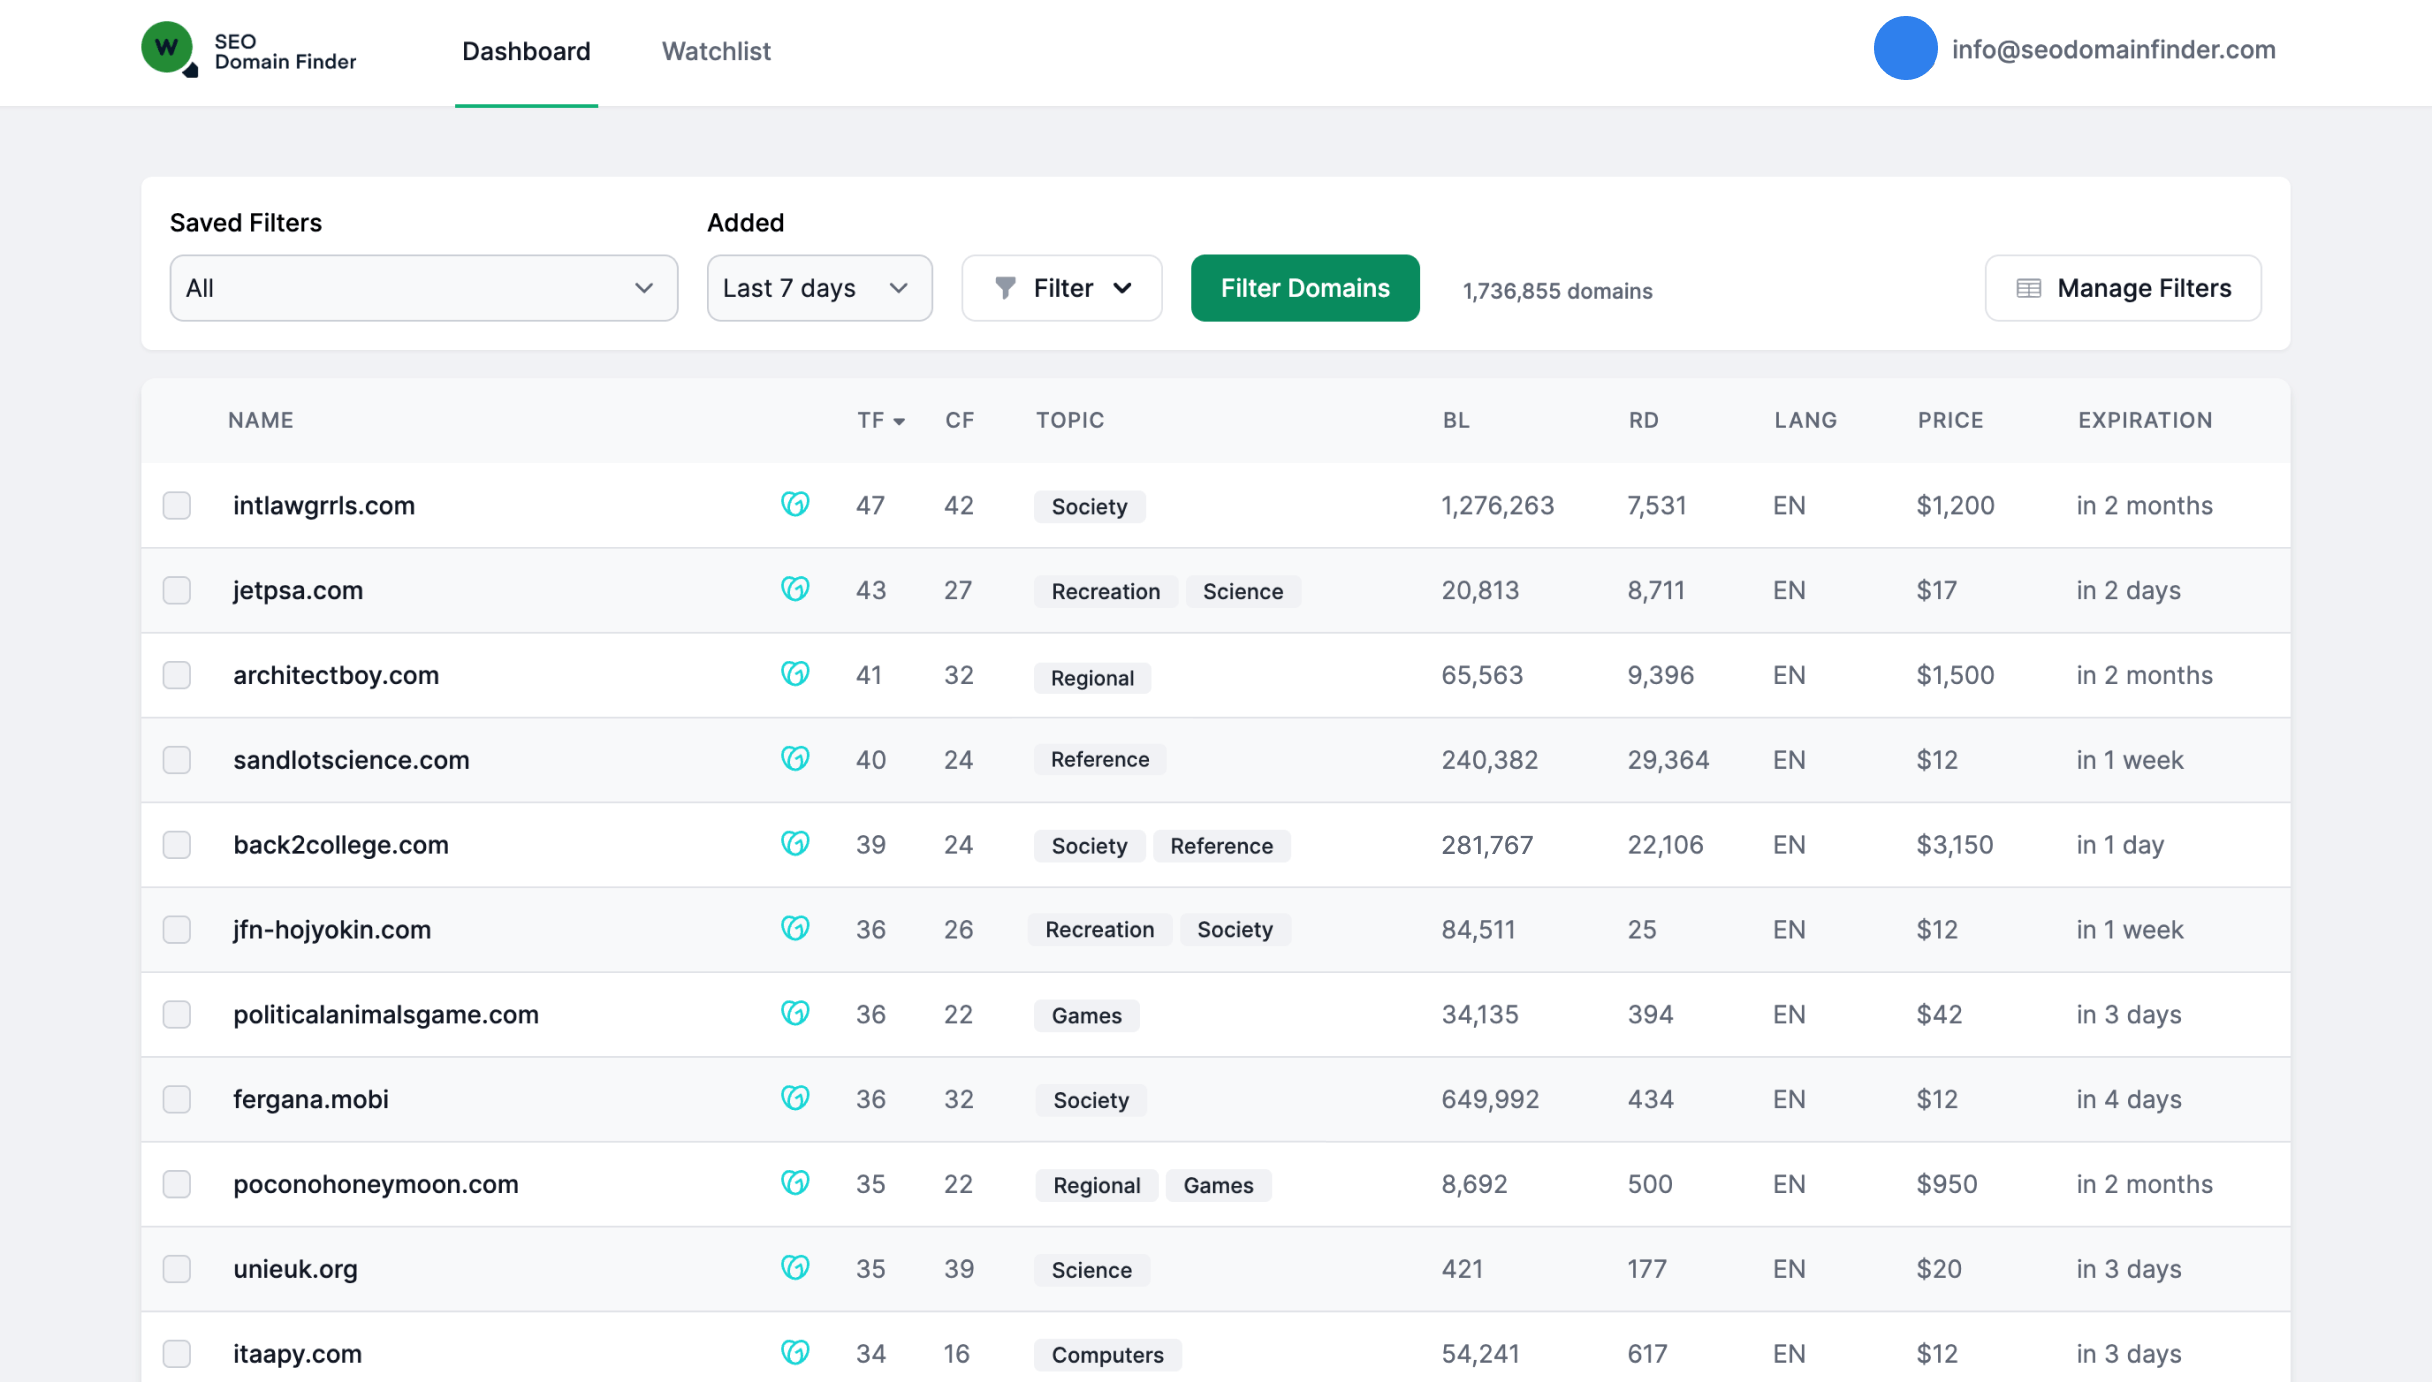Click the SEO Domain Finder logo

[x=249, y=50]
